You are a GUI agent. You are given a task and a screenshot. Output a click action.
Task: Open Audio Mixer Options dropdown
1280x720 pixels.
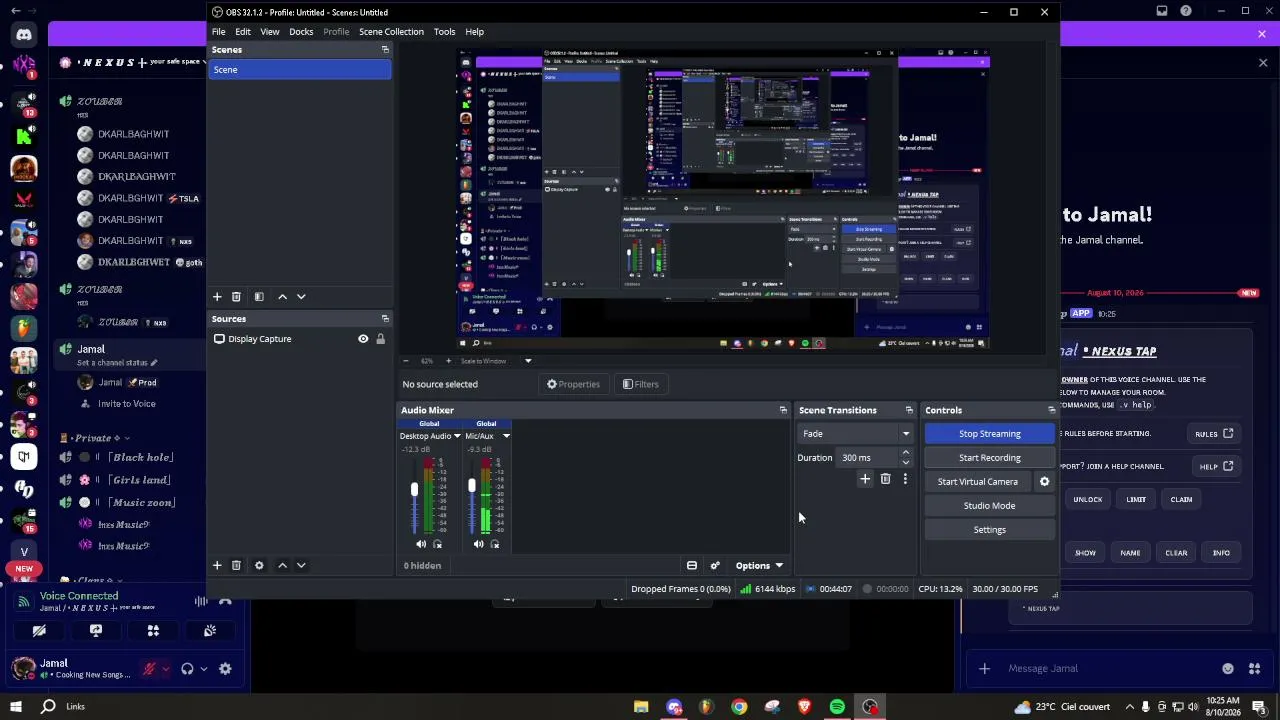pyautogui.click(x=759, y=566)
